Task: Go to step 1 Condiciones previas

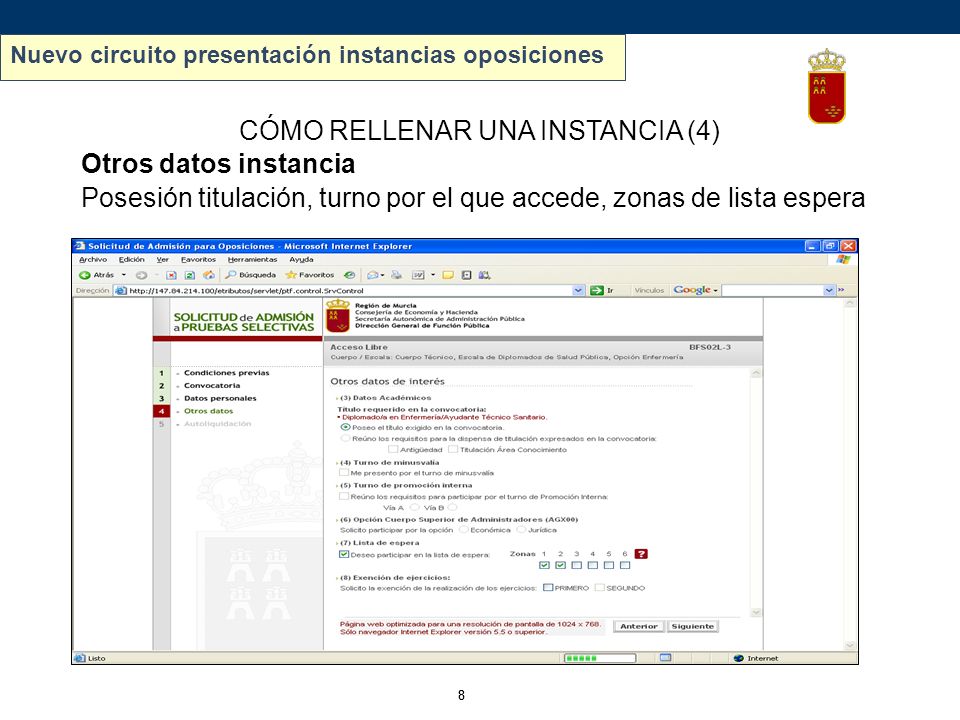Action: [x=227, y=373]
